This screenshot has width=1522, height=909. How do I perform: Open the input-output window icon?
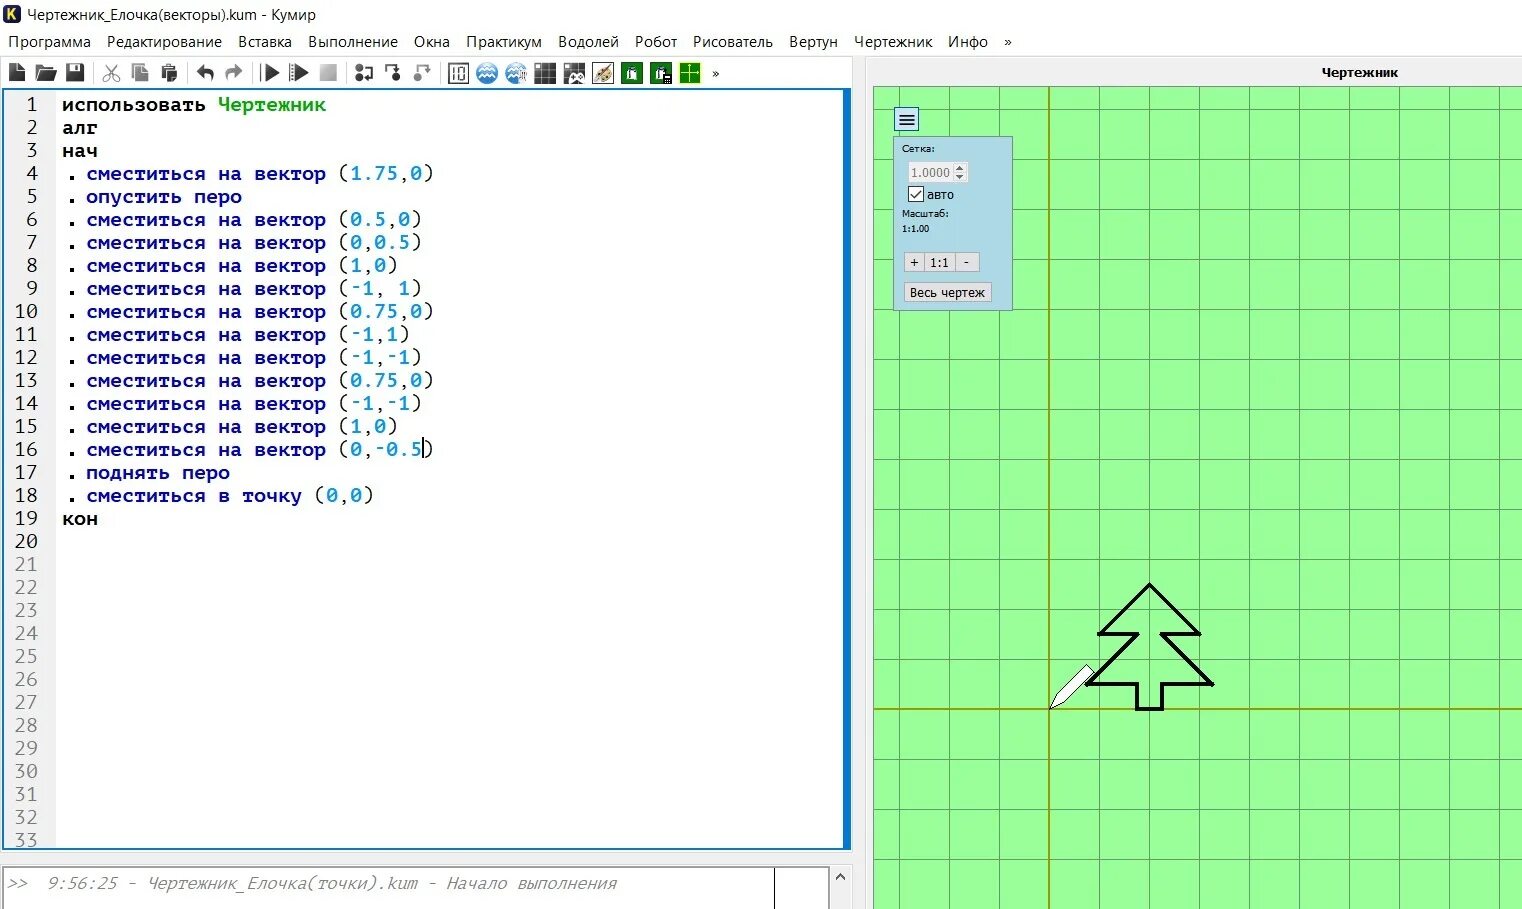coord(458,73)
